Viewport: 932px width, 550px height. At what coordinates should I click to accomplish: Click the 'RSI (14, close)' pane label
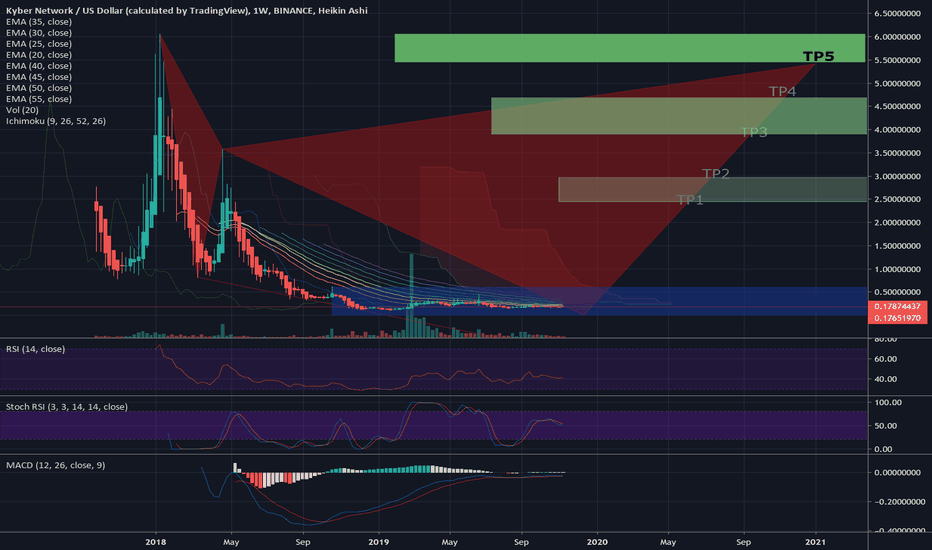[x=36, y=349]
